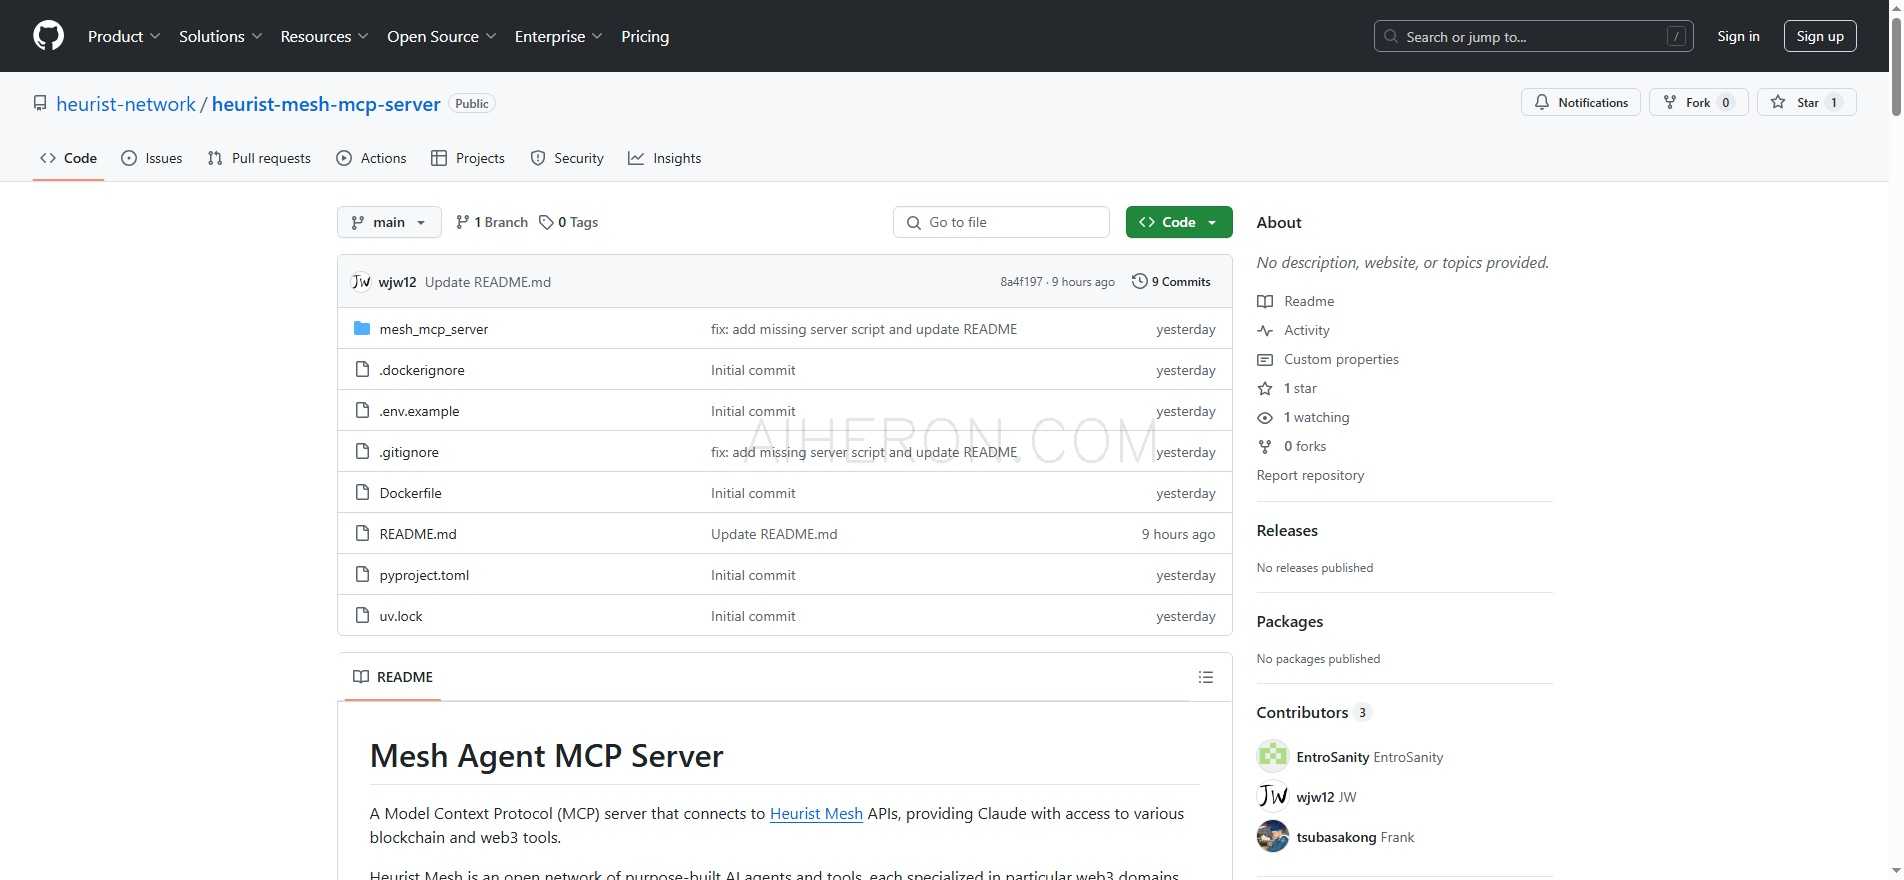
Task: Open the heurist-mesh-mcp-server repository link
Action: [326, 104]
